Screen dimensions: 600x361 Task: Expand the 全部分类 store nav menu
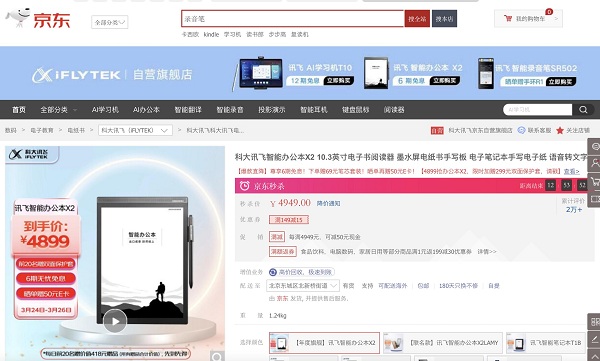pos(58,110)
